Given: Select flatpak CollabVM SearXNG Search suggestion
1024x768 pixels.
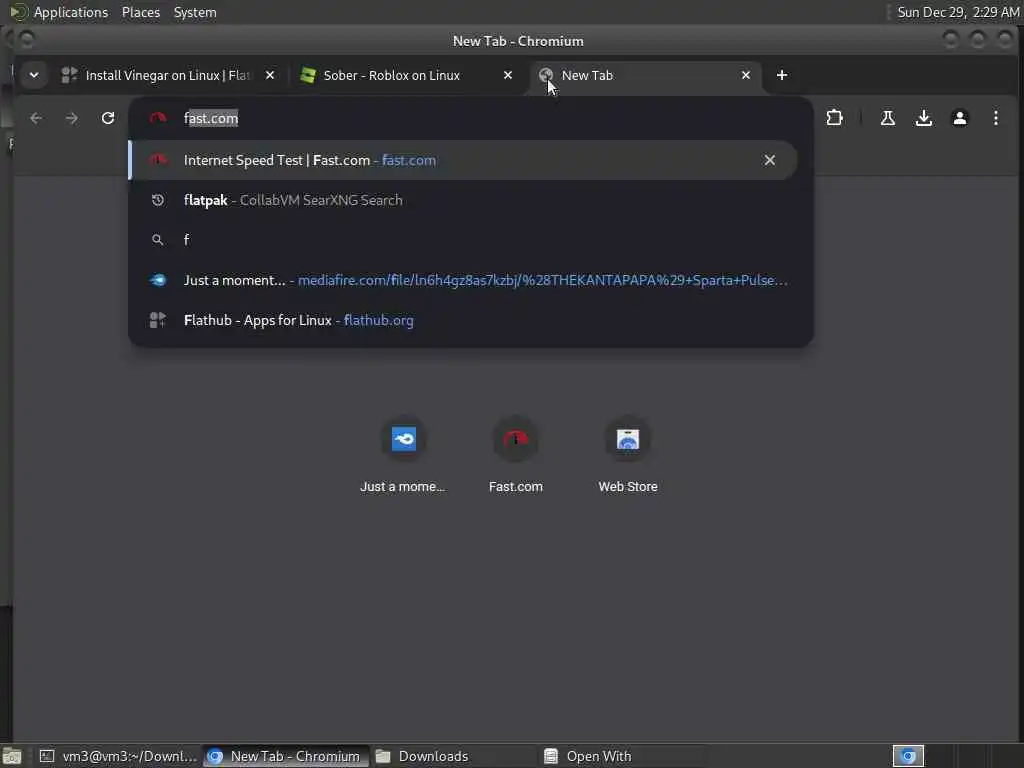Looking at the screenshot, I should (462, 200).
